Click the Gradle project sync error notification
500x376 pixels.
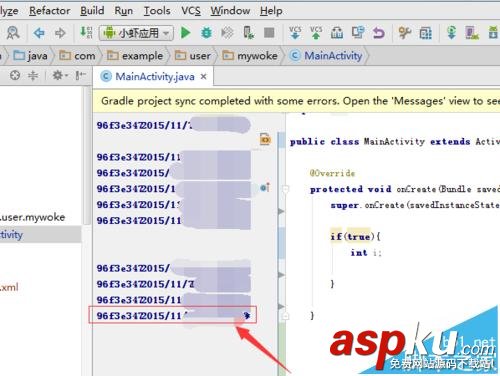tap(297, 101)
